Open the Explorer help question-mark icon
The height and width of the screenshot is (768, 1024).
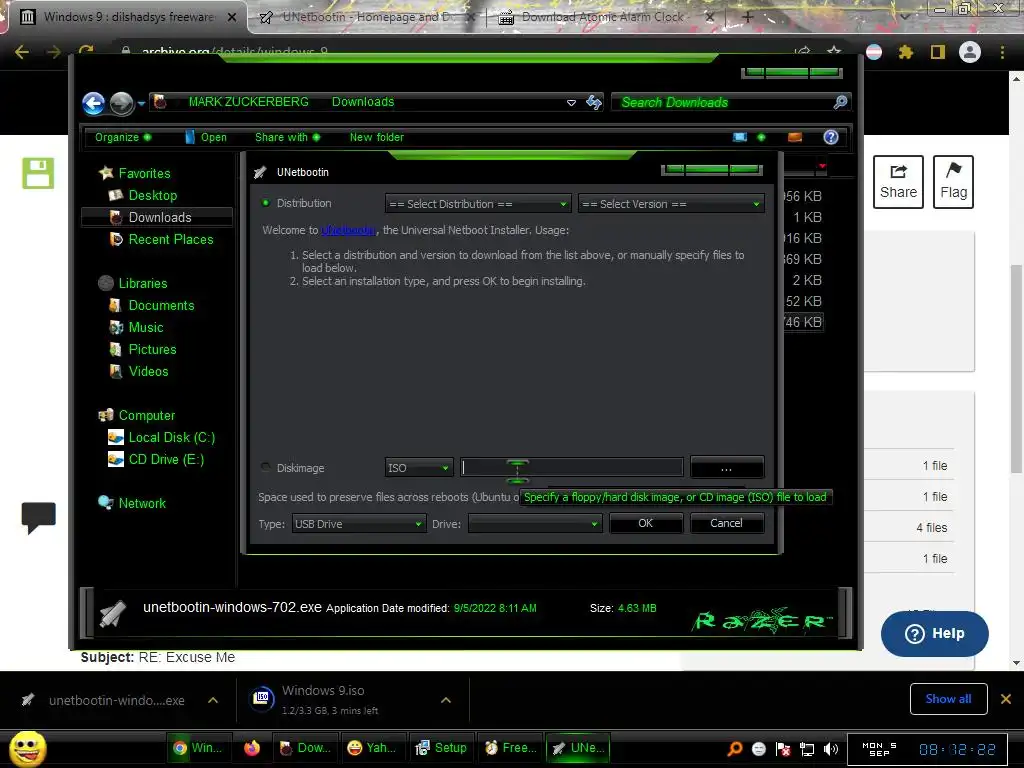831,137
